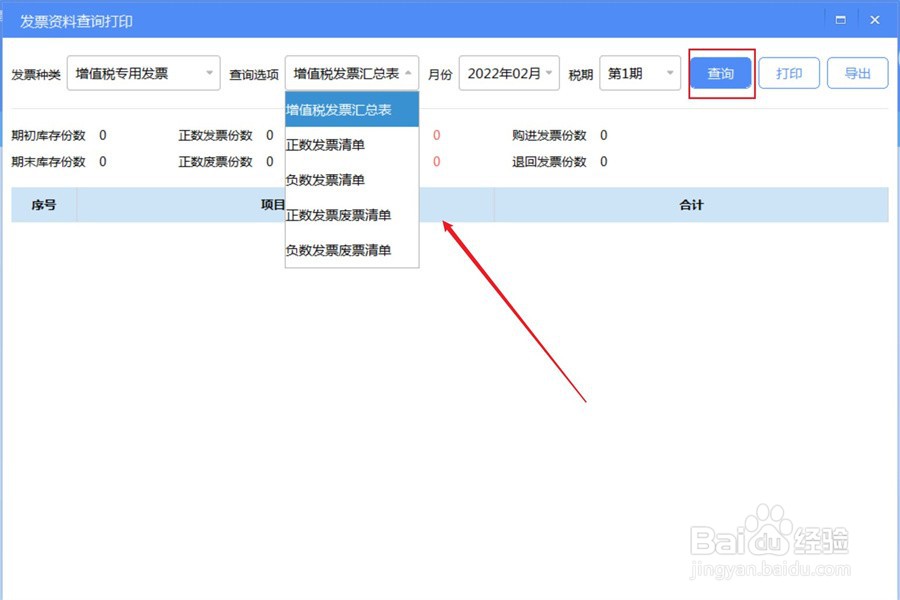Maximize the 发票资料查询打印 window
The image size is (900, 600).
click(841, 20)
